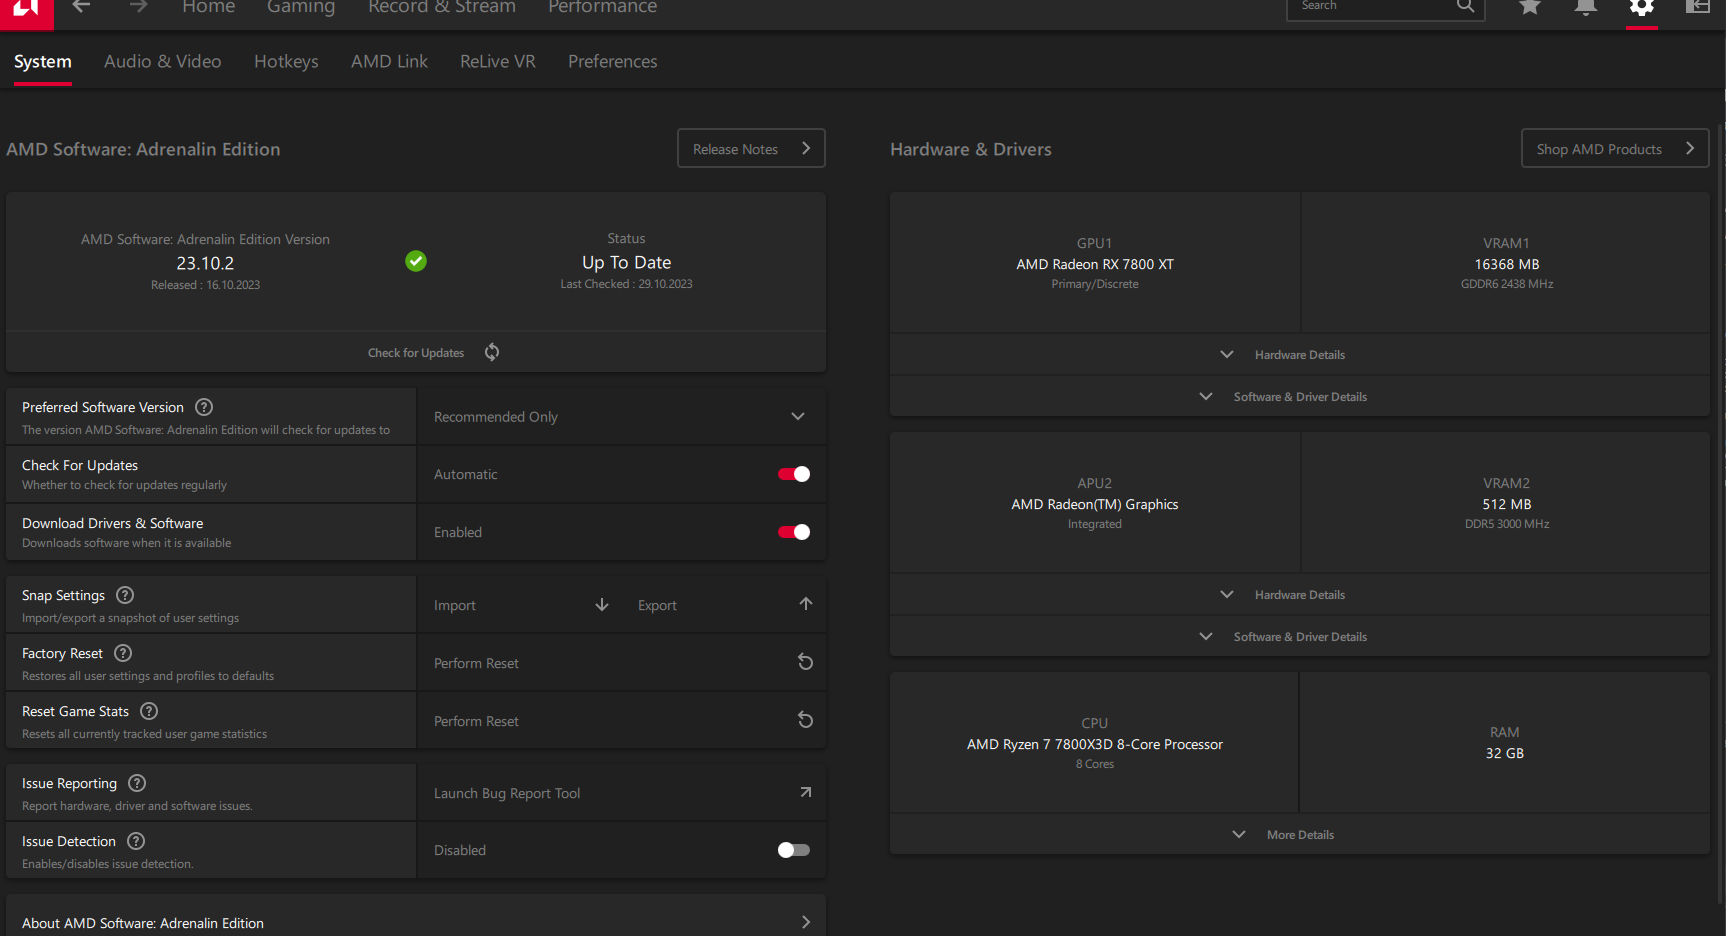The width and height of the screenshot is (1726, 936).
Task: Expand APU2 Hardware Details
Action: point(1299,595)
